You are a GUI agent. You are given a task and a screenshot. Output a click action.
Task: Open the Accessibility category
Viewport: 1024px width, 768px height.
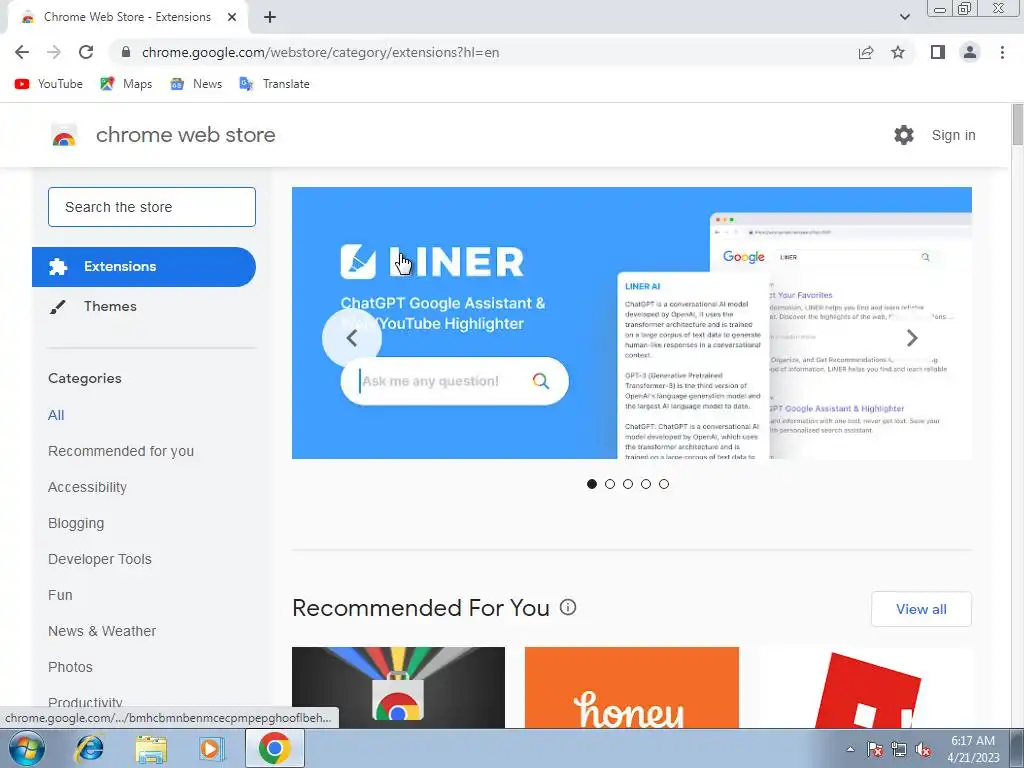88,487
